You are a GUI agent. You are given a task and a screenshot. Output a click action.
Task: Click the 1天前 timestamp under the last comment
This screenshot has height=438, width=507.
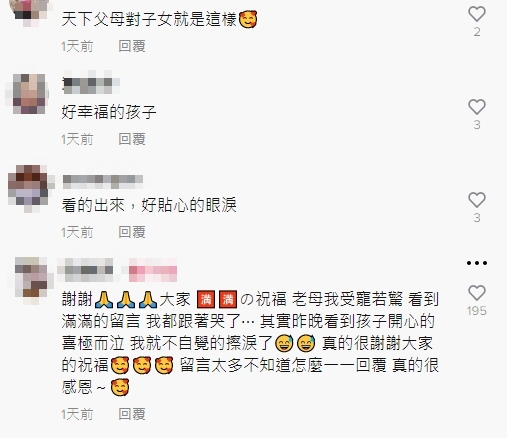click(x=77, y=414)
